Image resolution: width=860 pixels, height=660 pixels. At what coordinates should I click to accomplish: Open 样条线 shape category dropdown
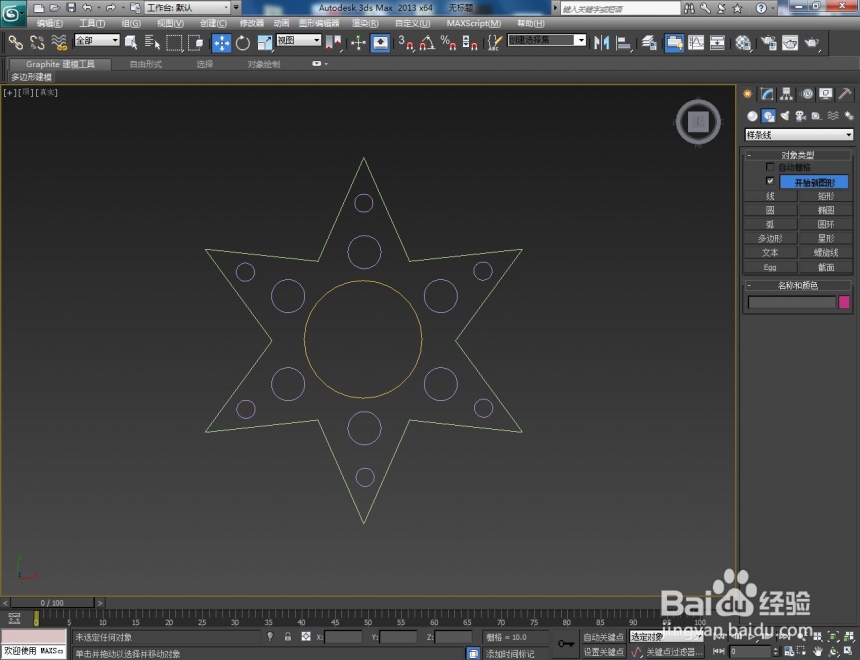click(799, 134)
